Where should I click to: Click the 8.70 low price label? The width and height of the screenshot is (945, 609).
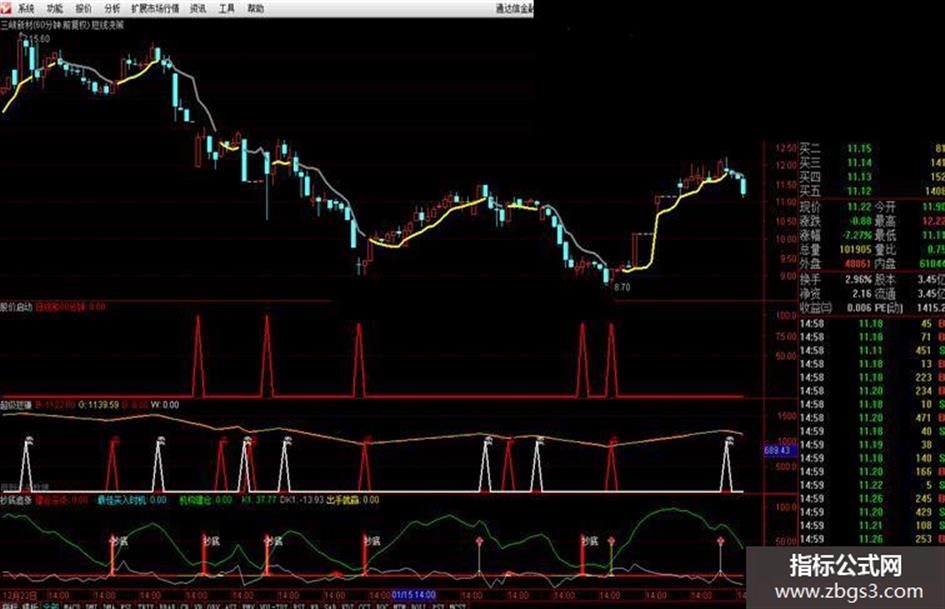tap(622, 288)
